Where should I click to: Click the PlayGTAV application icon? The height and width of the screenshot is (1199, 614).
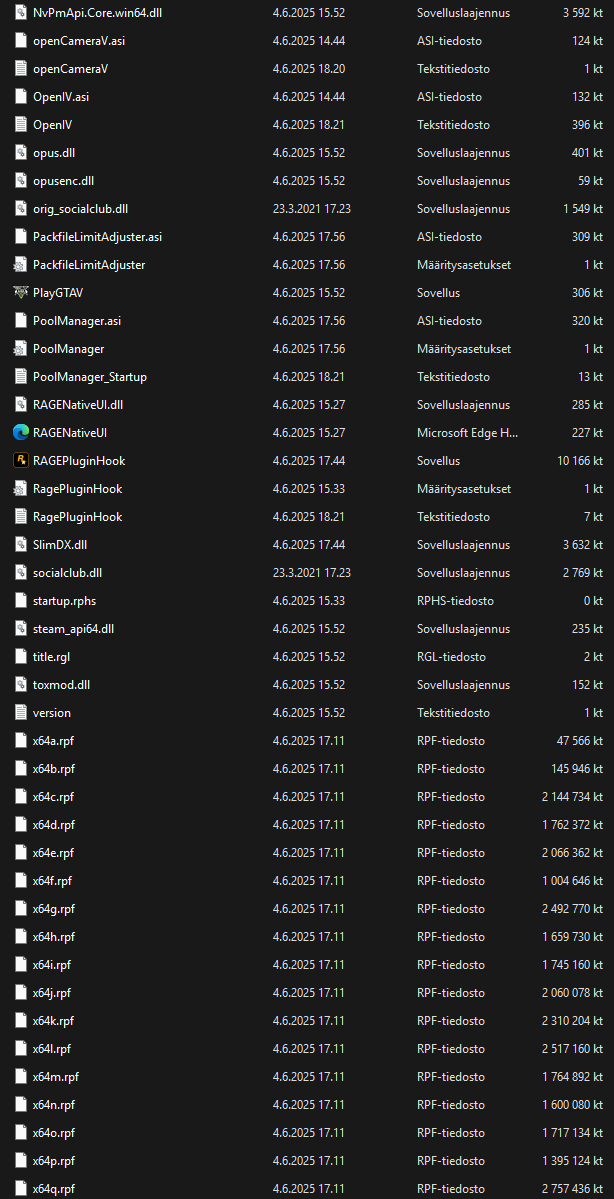(20, 293)
